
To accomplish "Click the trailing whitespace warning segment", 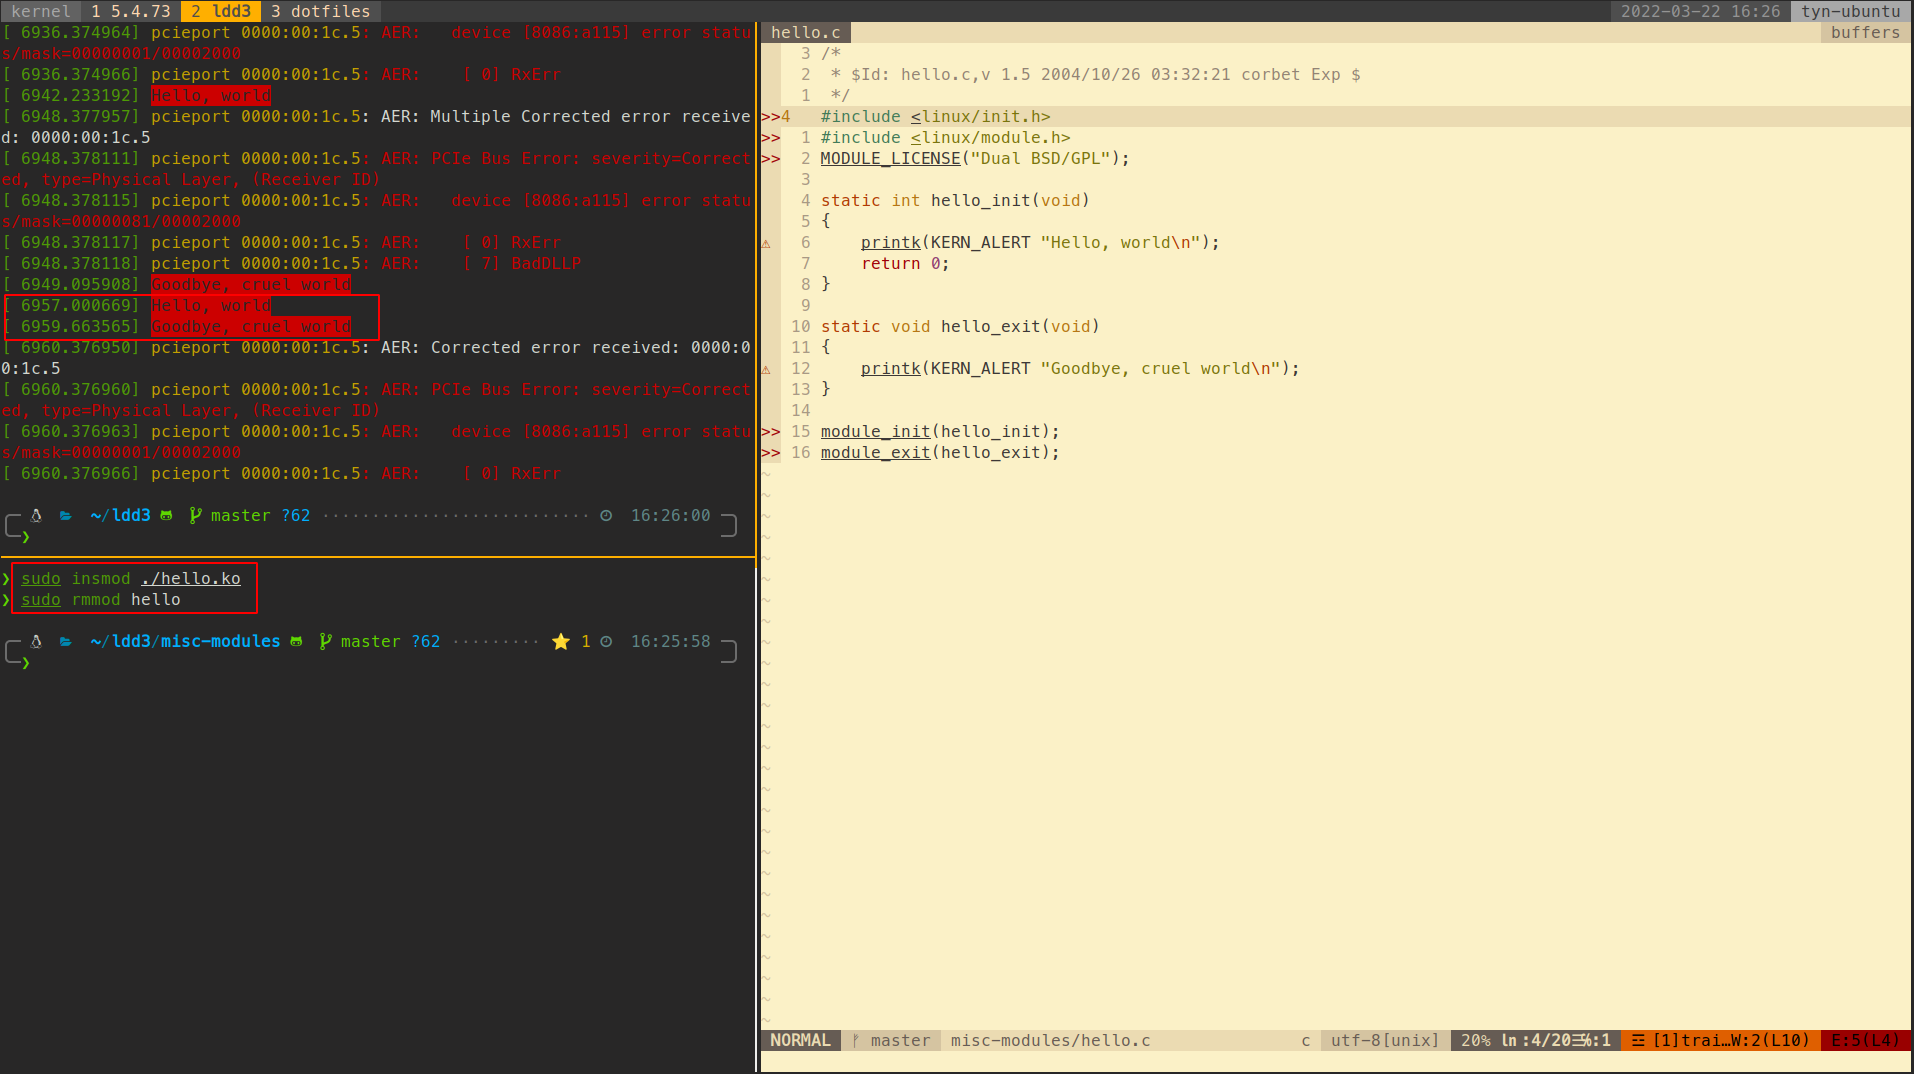I will [1721, 1040].
